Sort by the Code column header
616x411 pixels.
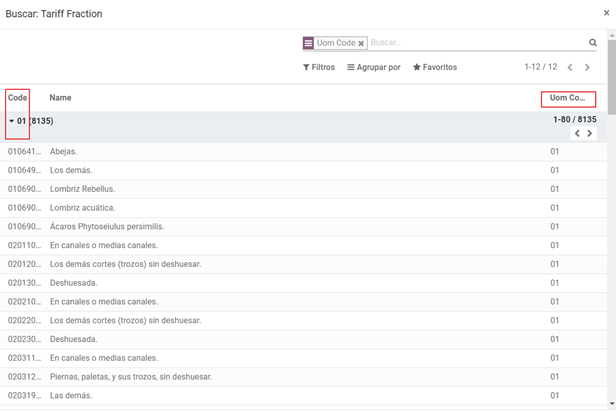point(17,98)
